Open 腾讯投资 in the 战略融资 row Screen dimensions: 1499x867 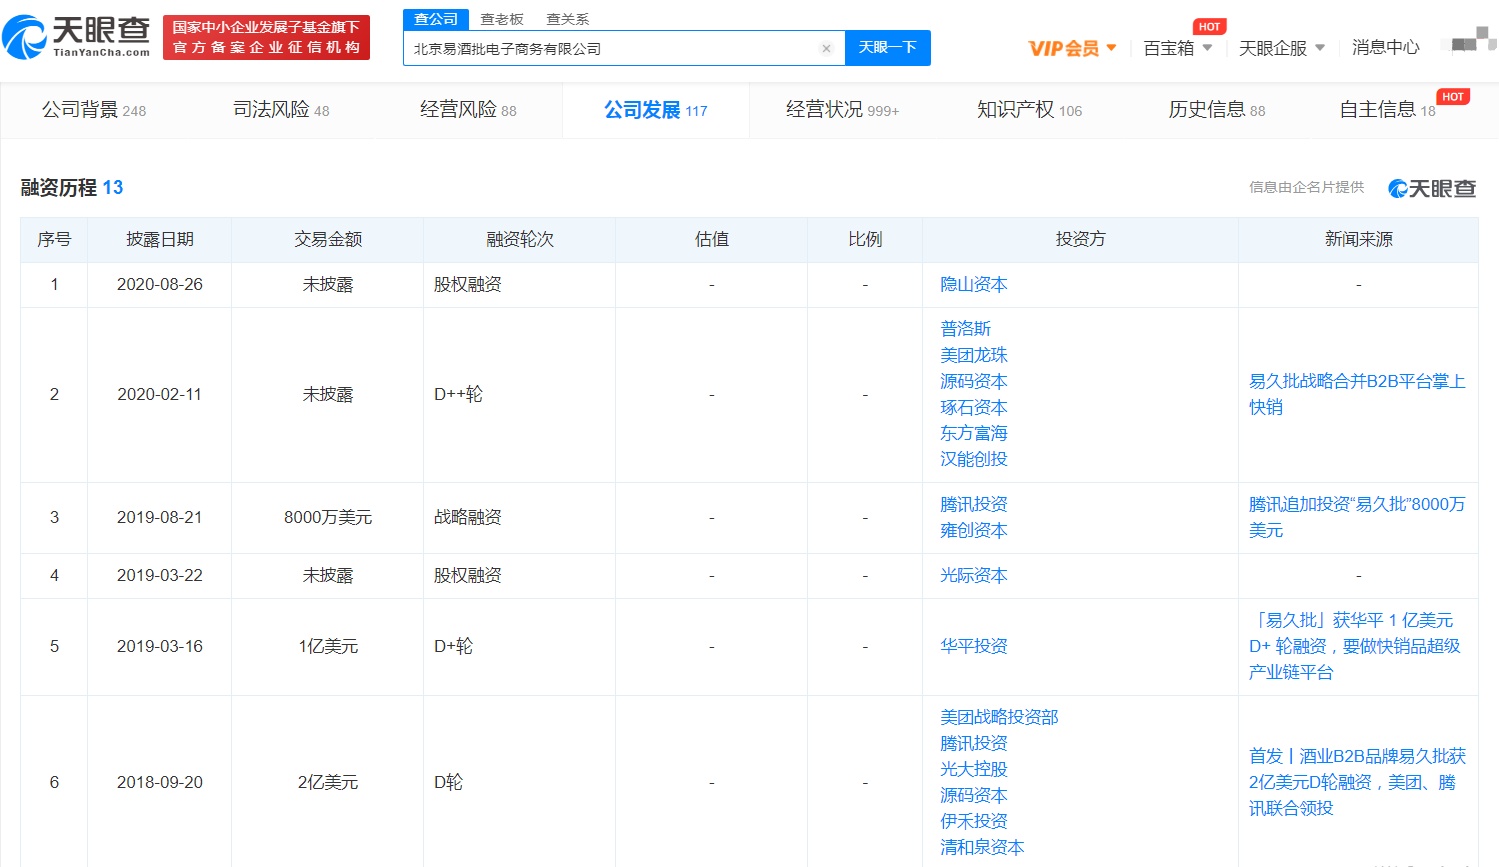973,505
